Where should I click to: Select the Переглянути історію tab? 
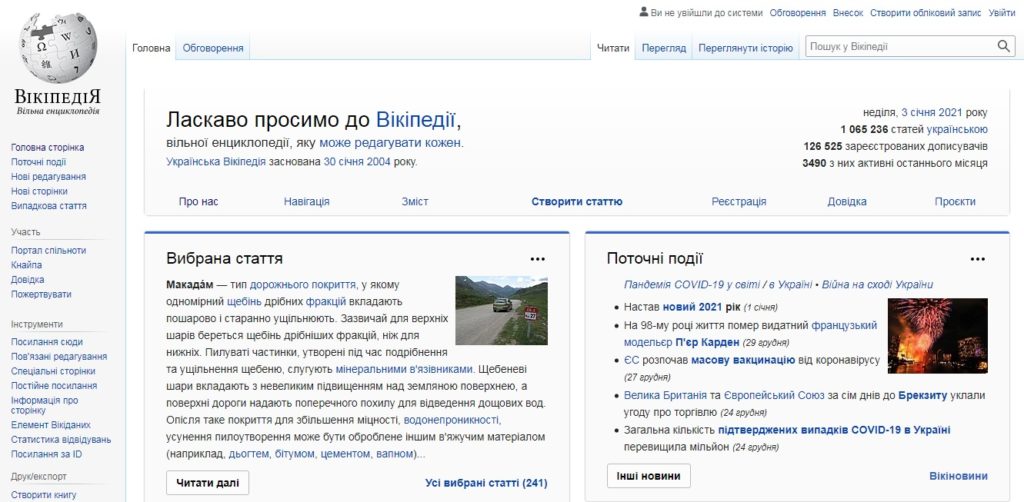click(x=746, y=48)
